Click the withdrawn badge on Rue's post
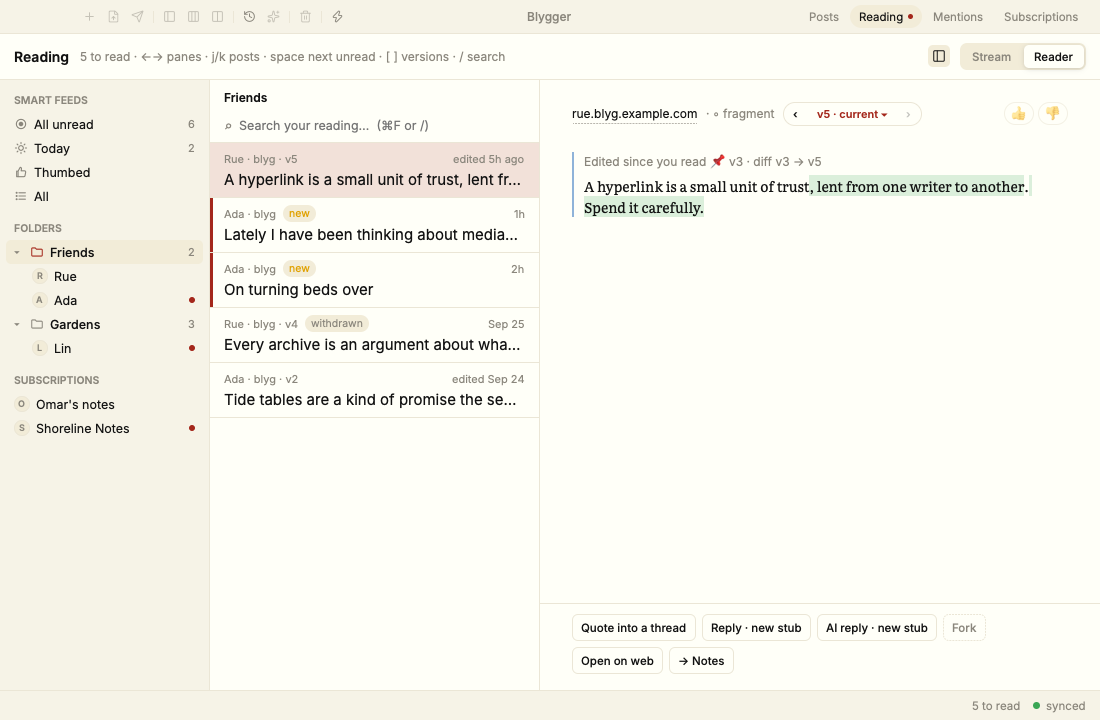The image size is (1100, 720). (x=337, y=324)
